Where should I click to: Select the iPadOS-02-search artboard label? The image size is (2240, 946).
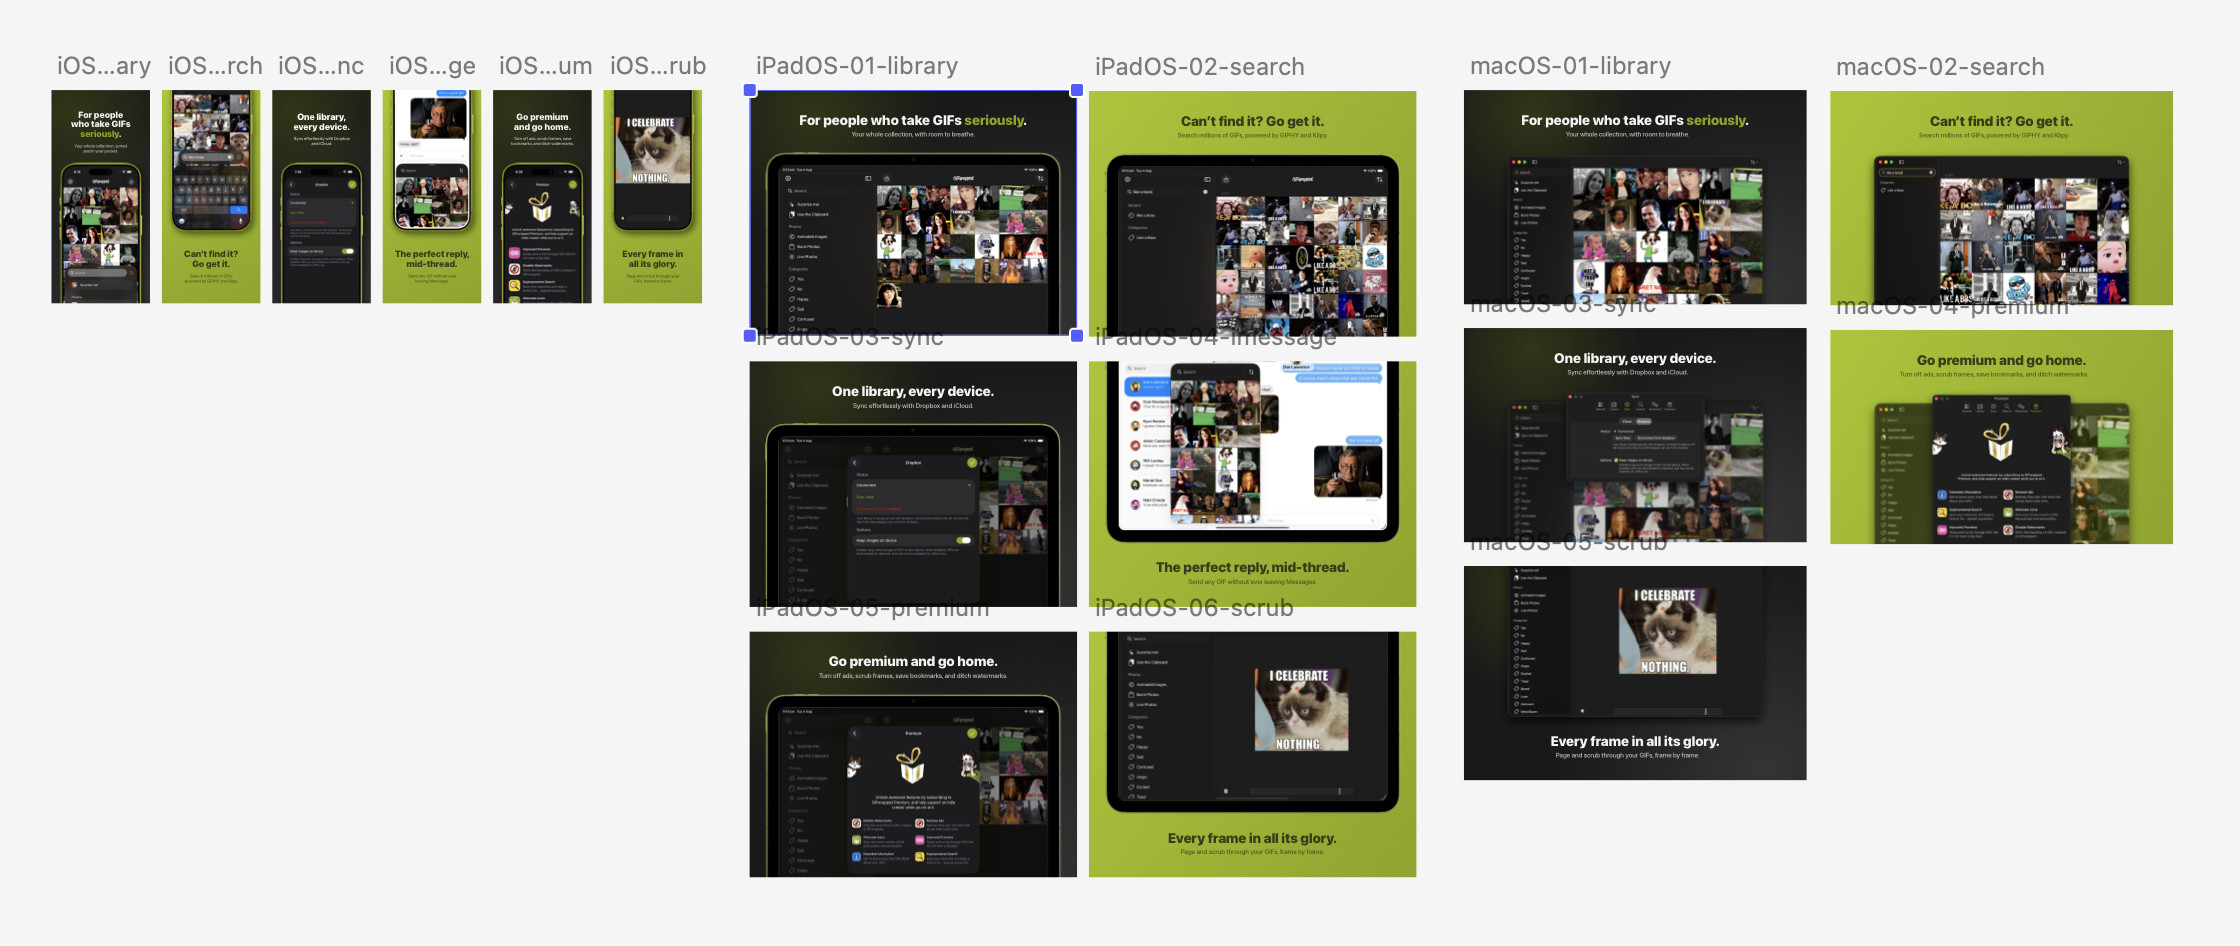point(1199,67)
